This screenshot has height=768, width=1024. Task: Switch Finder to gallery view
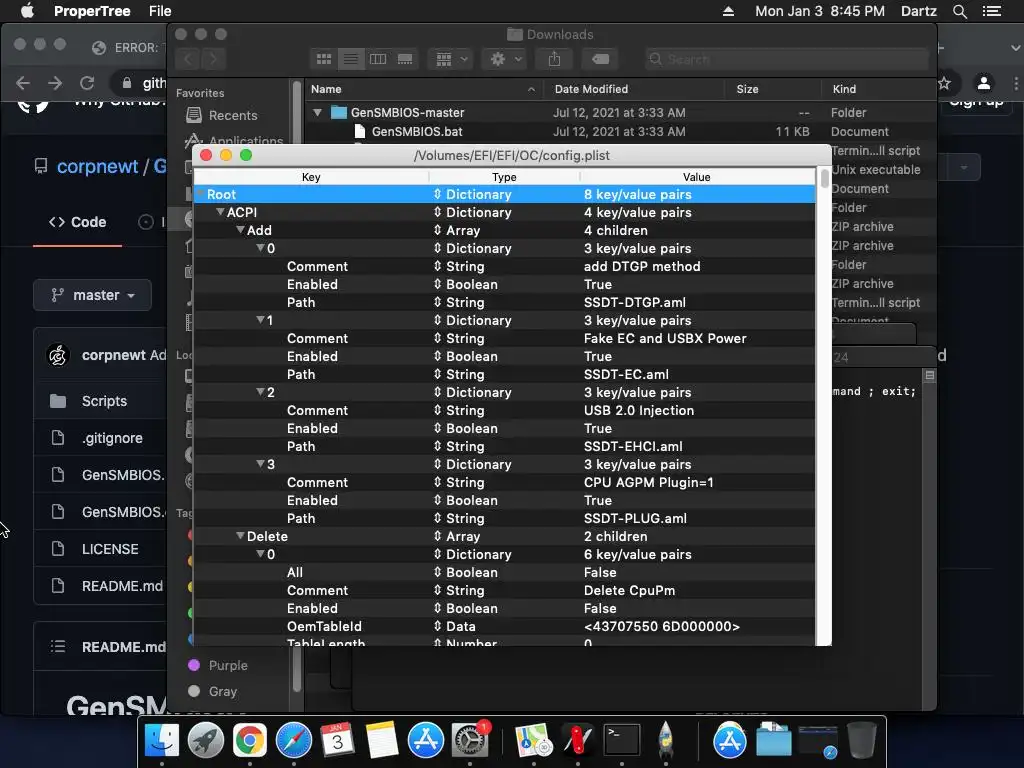point(405,59)
